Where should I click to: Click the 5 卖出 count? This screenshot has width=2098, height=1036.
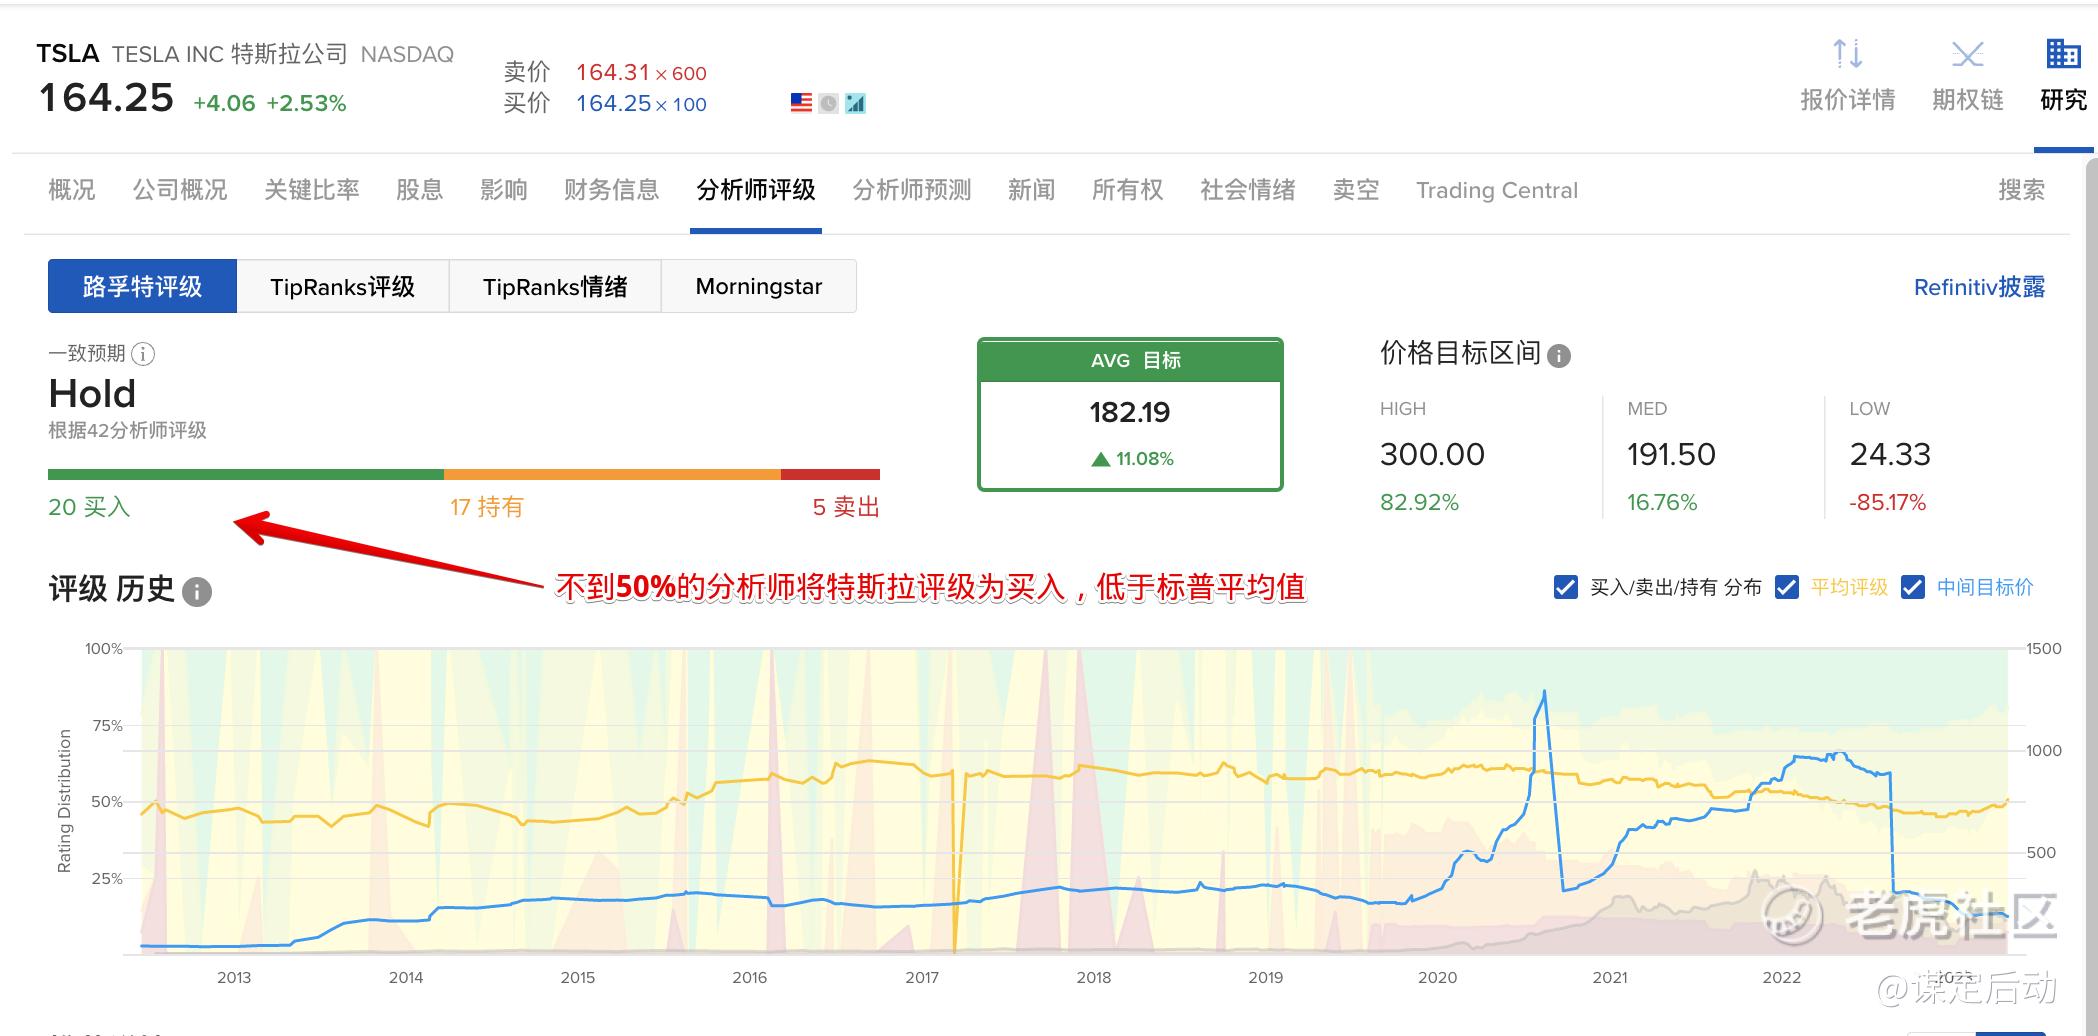point(846,507)
